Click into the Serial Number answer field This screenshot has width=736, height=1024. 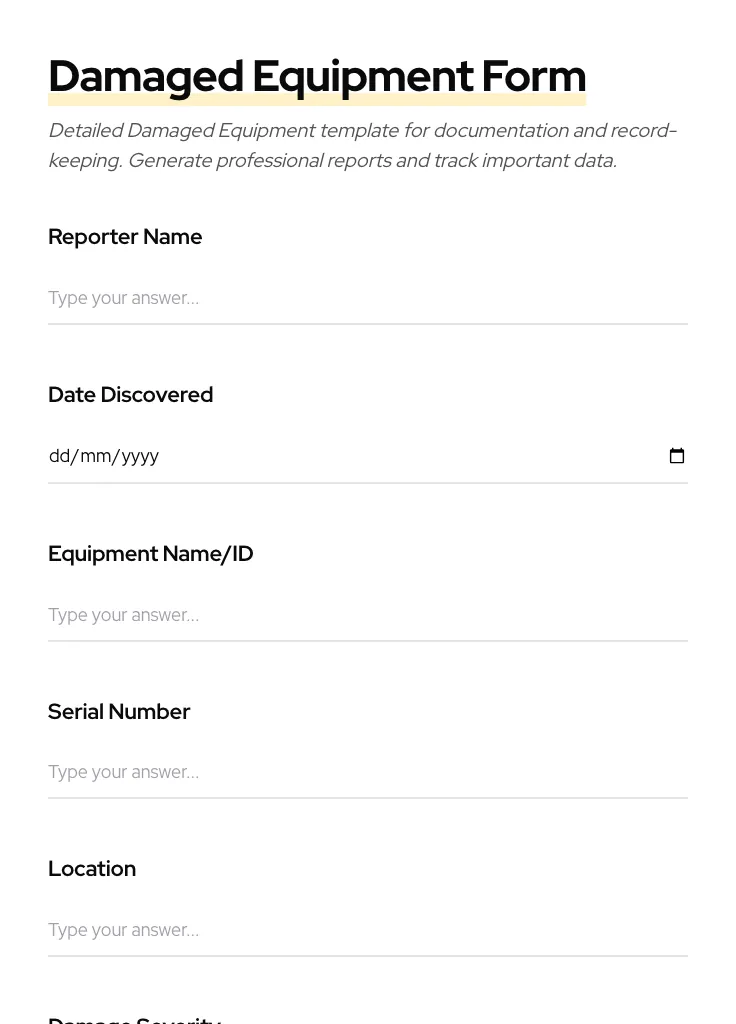[x=367, y=772]
